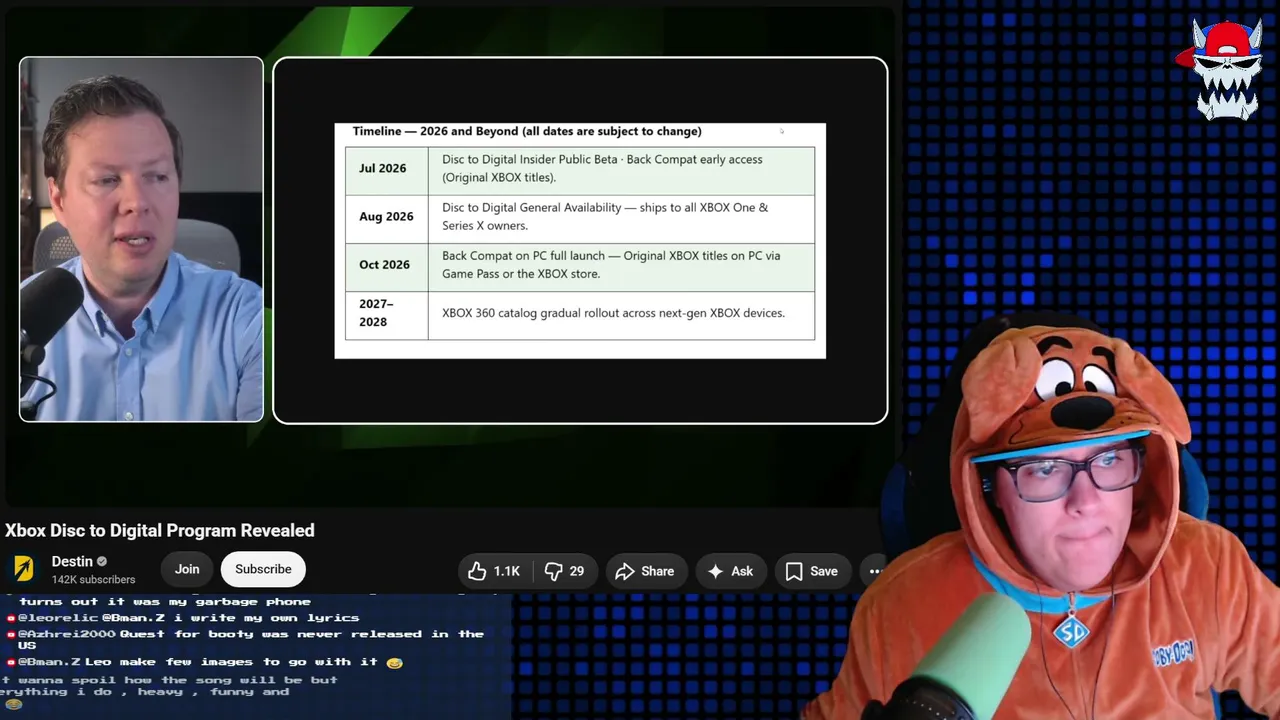Click the "XBOX 360 catalog gradual rollout" text

(613, 313)
